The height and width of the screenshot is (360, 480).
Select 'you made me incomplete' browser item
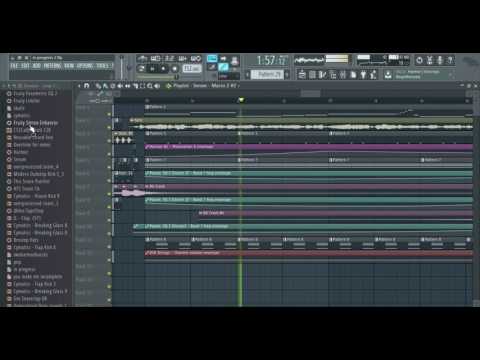pyautogui.click(x=38, y=277)
